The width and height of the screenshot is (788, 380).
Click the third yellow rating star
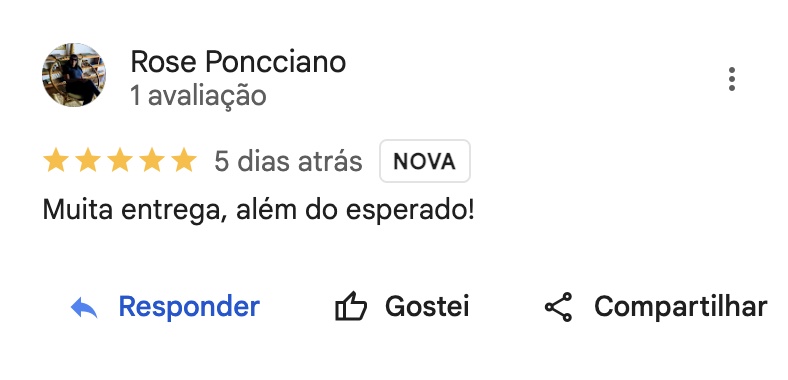[120, 160]
